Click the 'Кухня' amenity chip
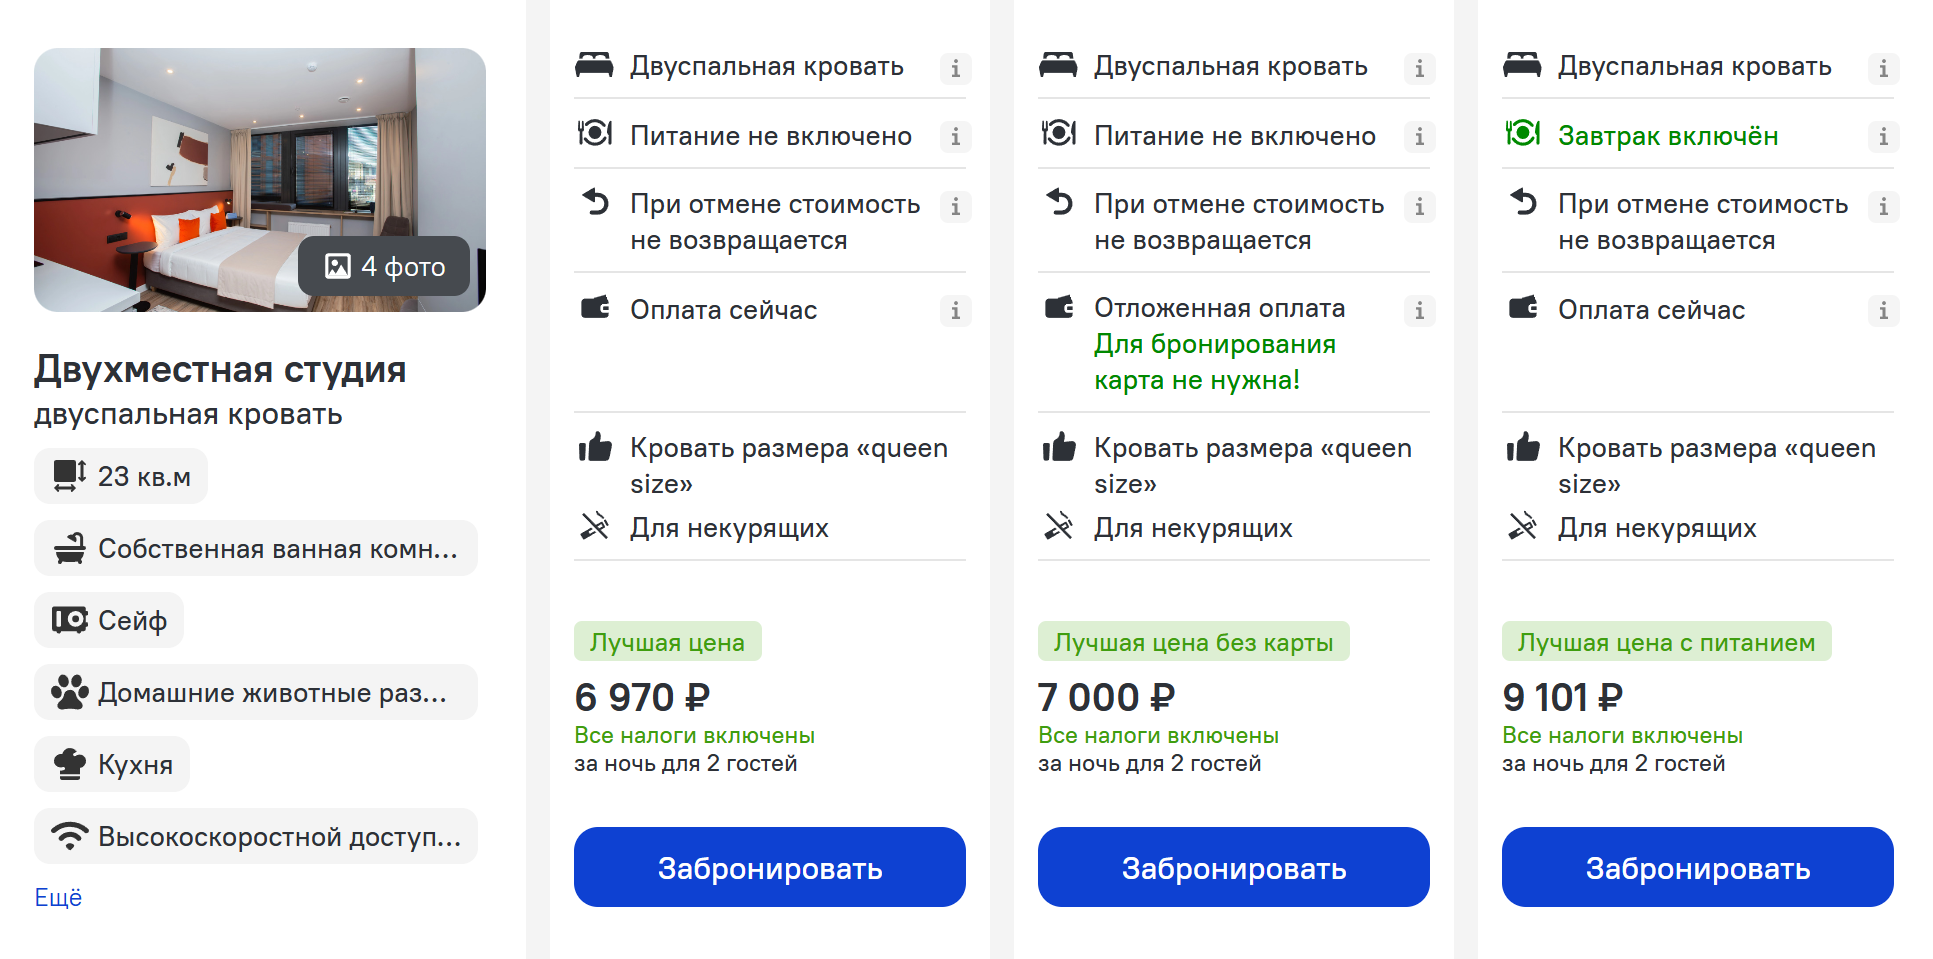Image resolution: width=1933 pixels, height=959 pixels. [112, 765]
